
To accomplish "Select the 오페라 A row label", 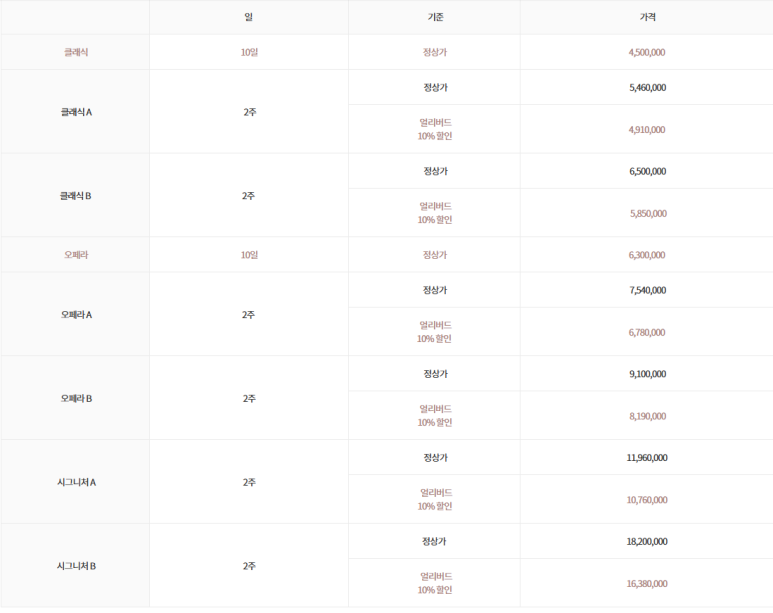I will tap(76, 315).
